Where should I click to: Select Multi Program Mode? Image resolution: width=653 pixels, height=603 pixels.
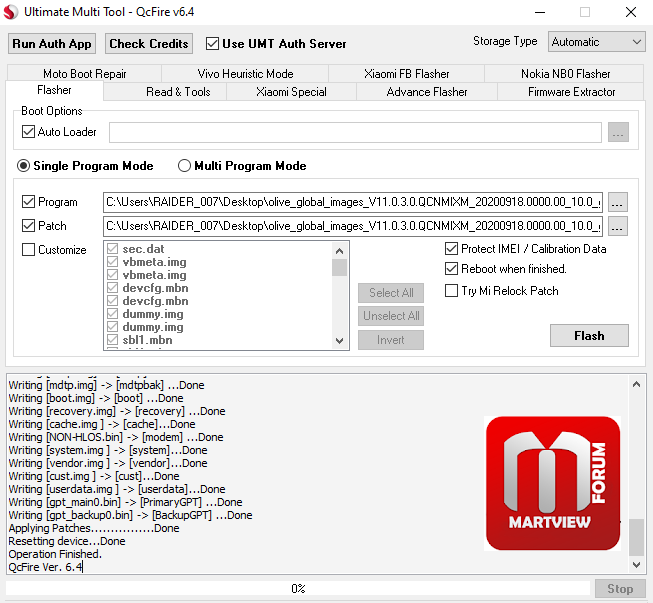[x=184, y=166]
